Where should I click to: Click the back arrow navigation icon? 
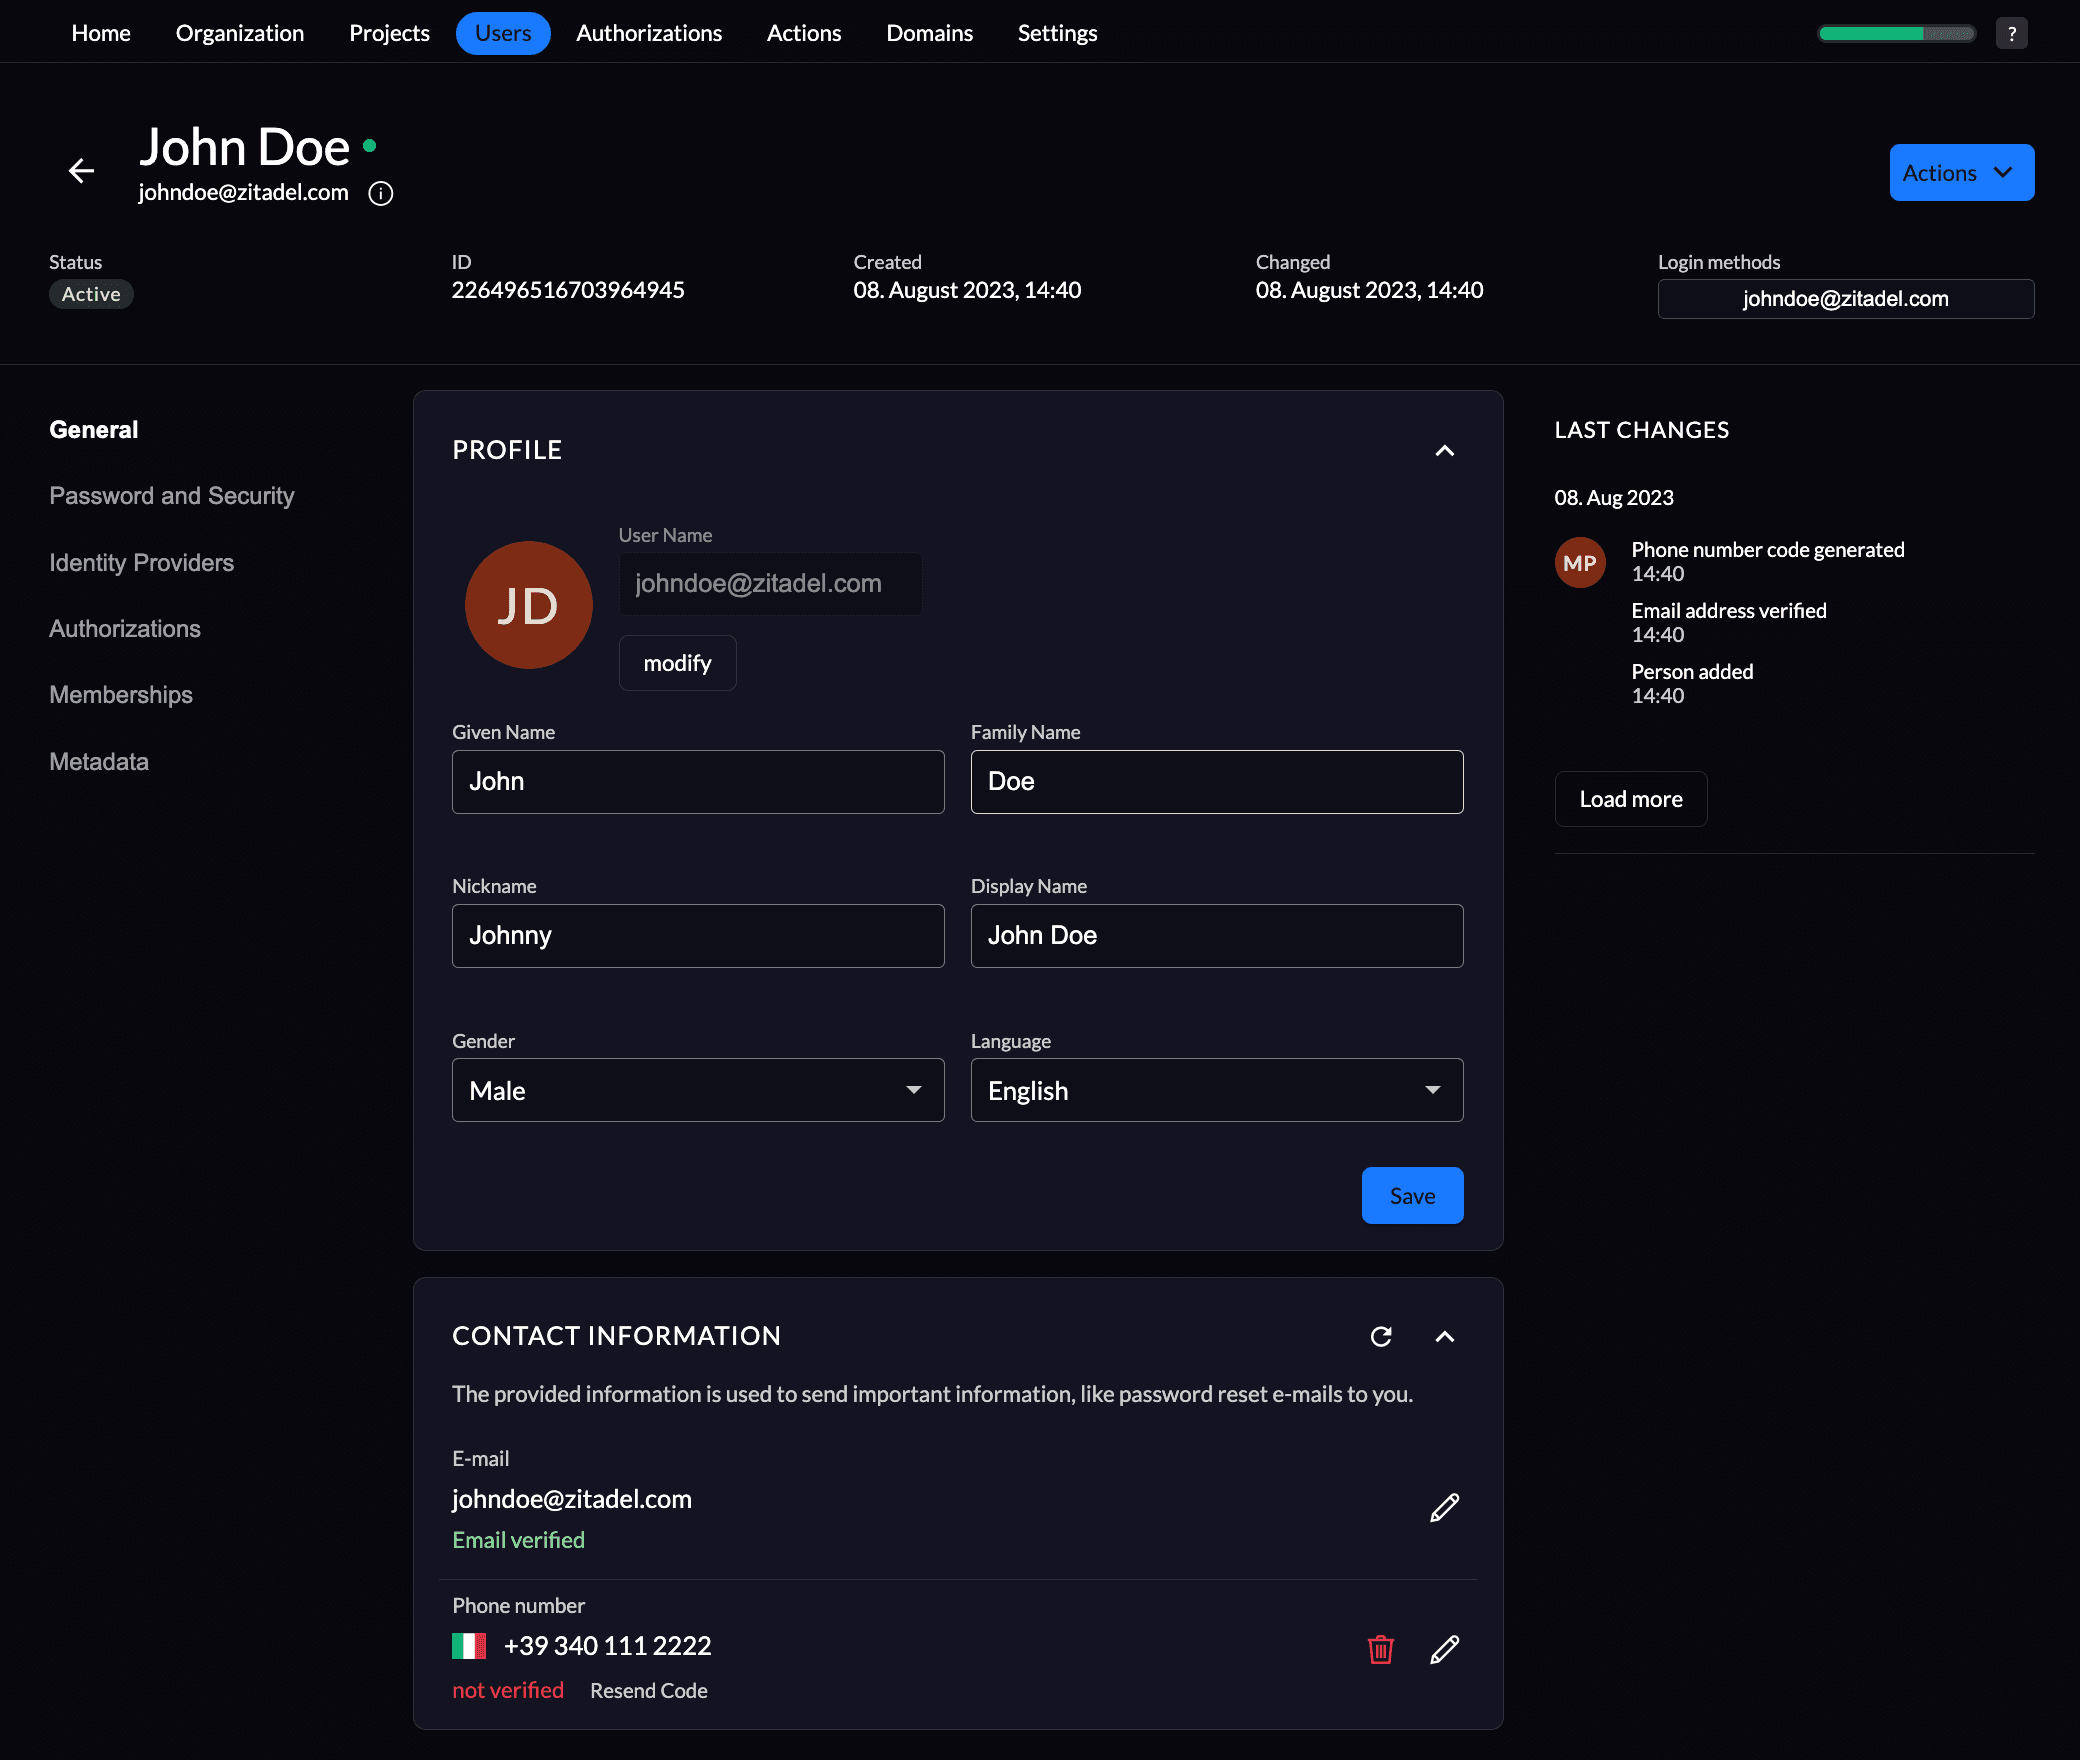pyautogui.click(x=82, y=171)
